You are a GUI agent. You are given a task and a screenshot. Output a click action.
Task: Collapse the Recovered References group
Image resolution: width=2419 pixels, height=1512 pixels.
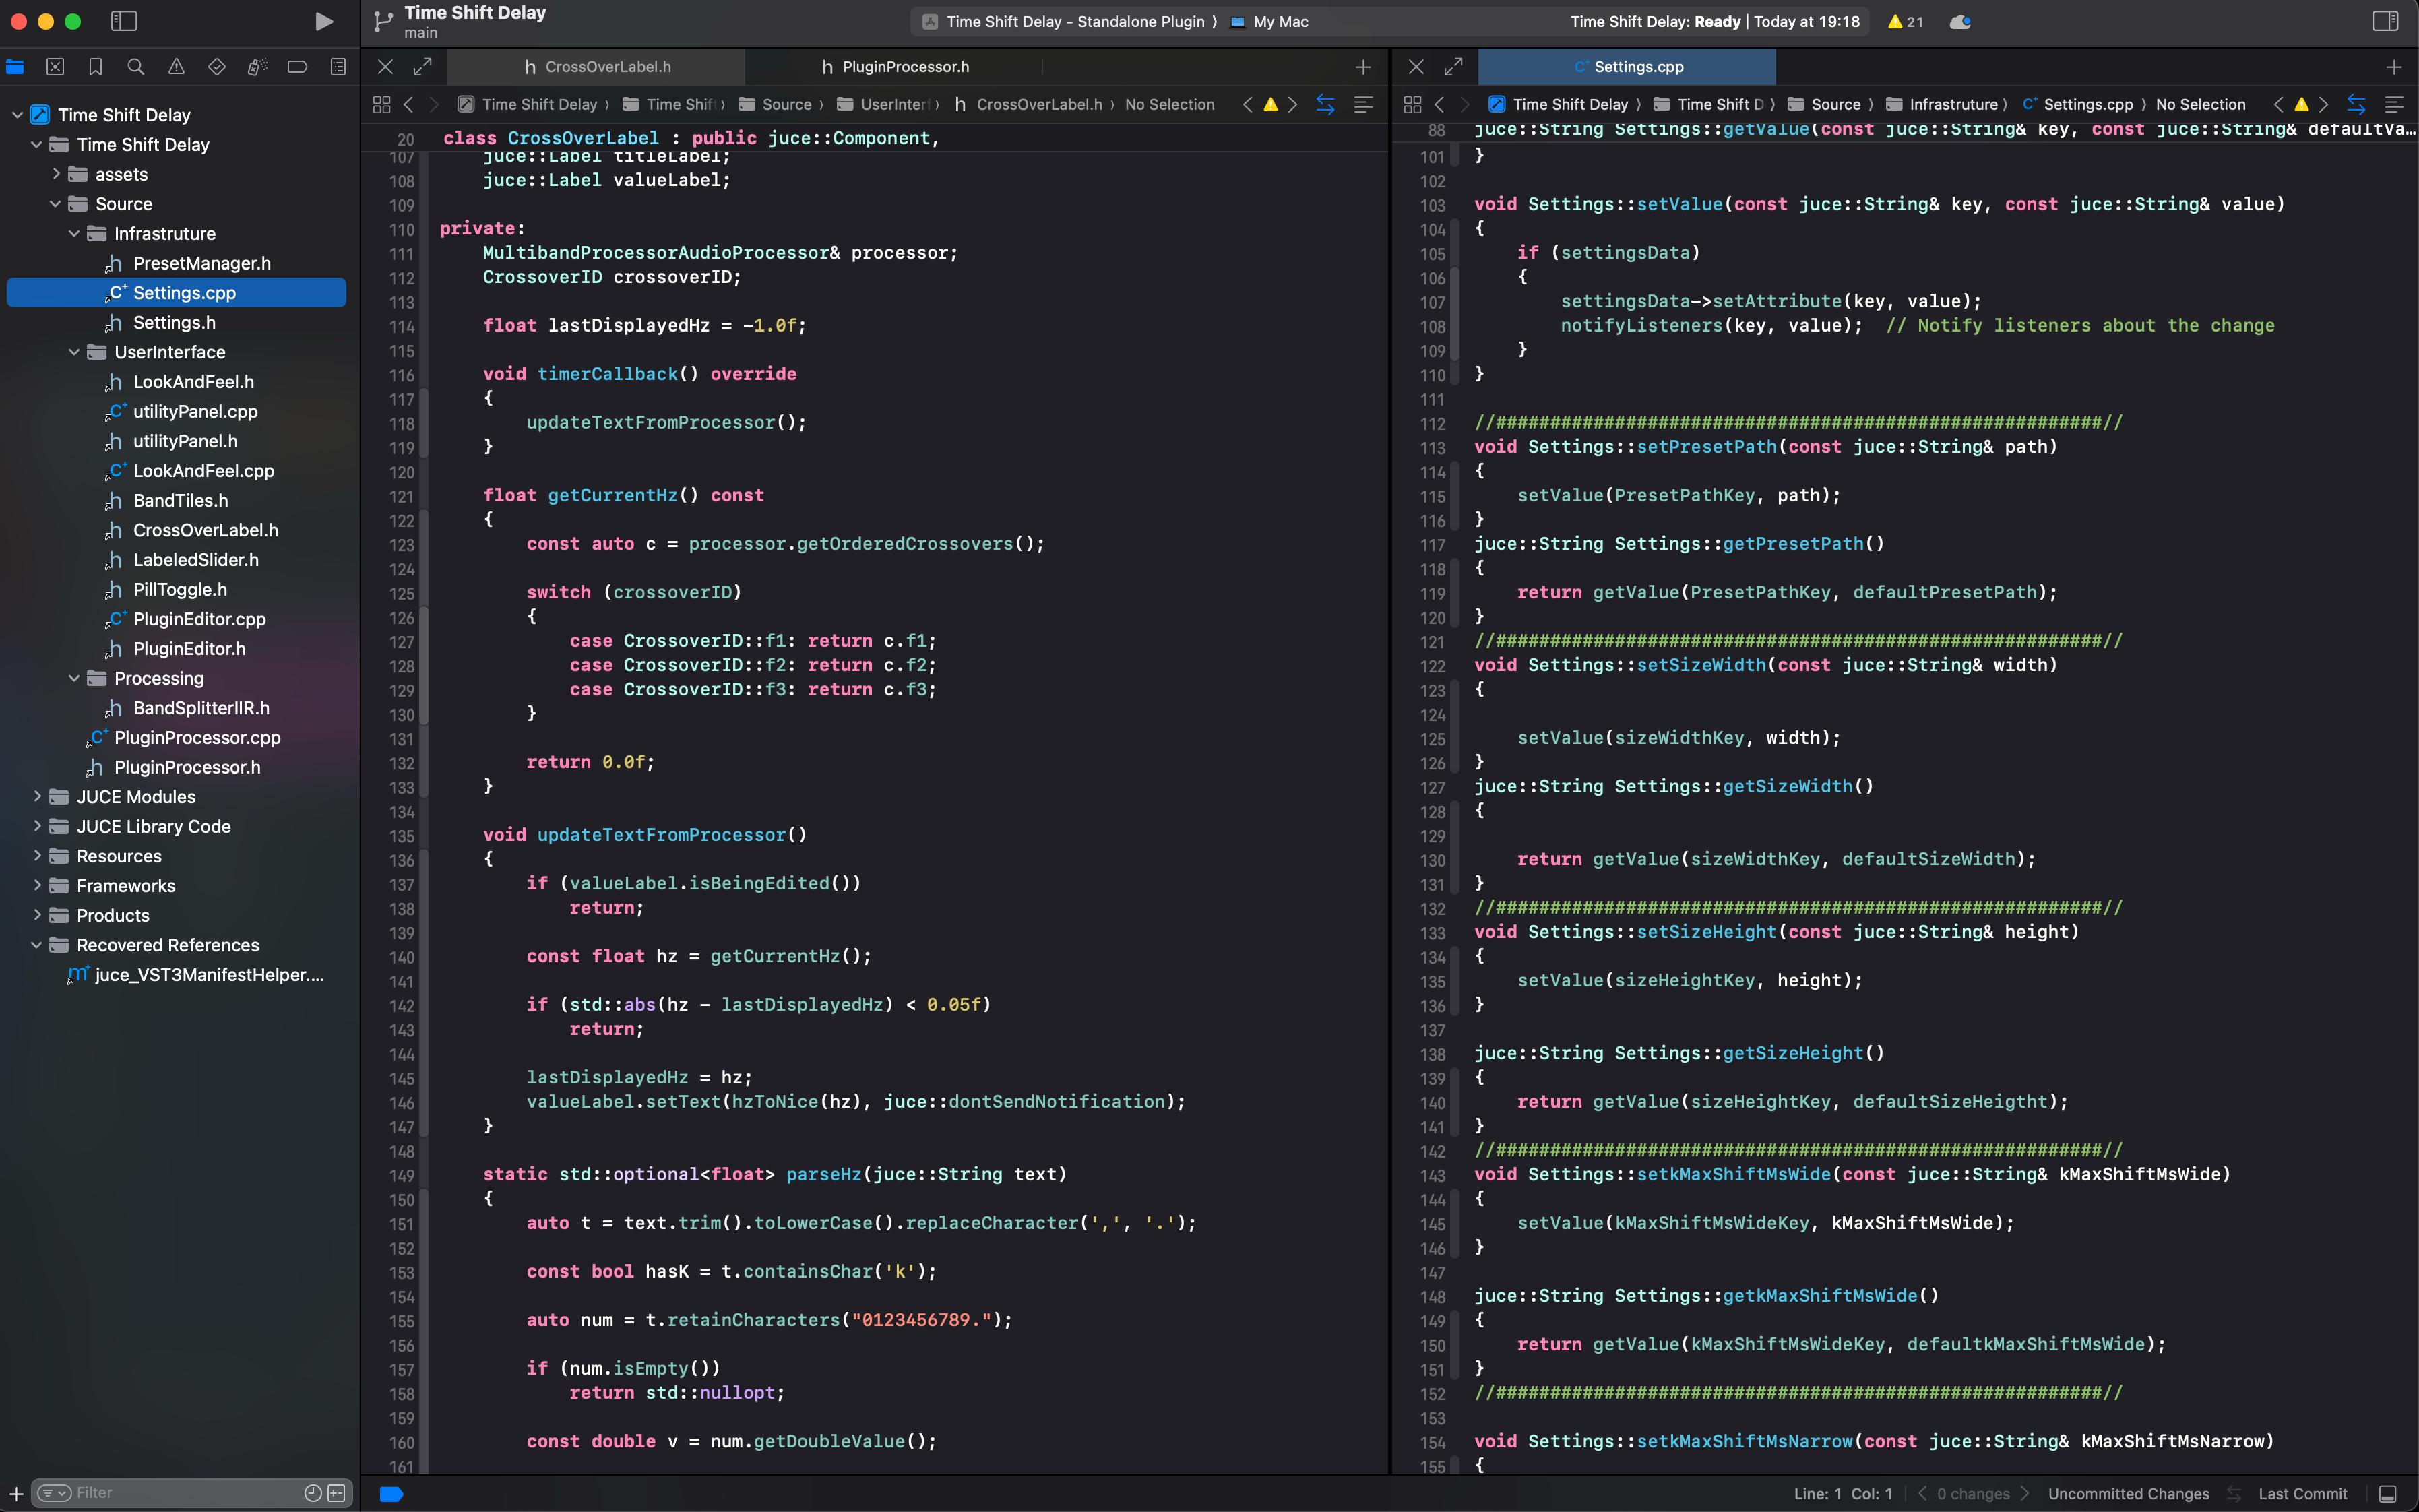click(x=37, y=945)
